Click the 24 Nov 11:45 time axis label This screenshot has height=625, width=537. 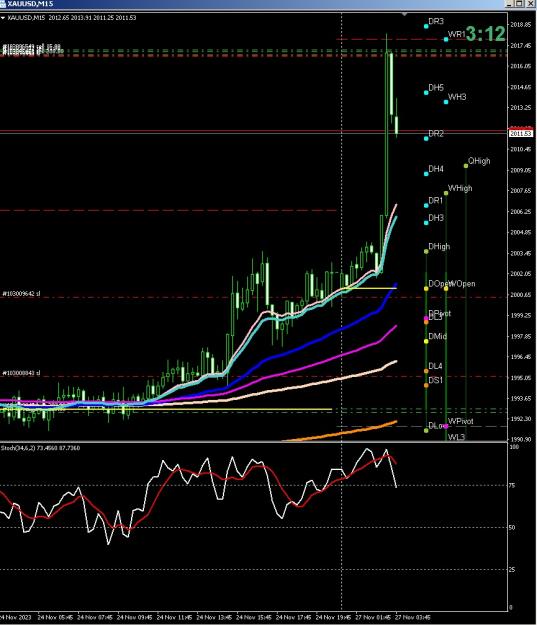pyautogui.click(x=174, y=617)
